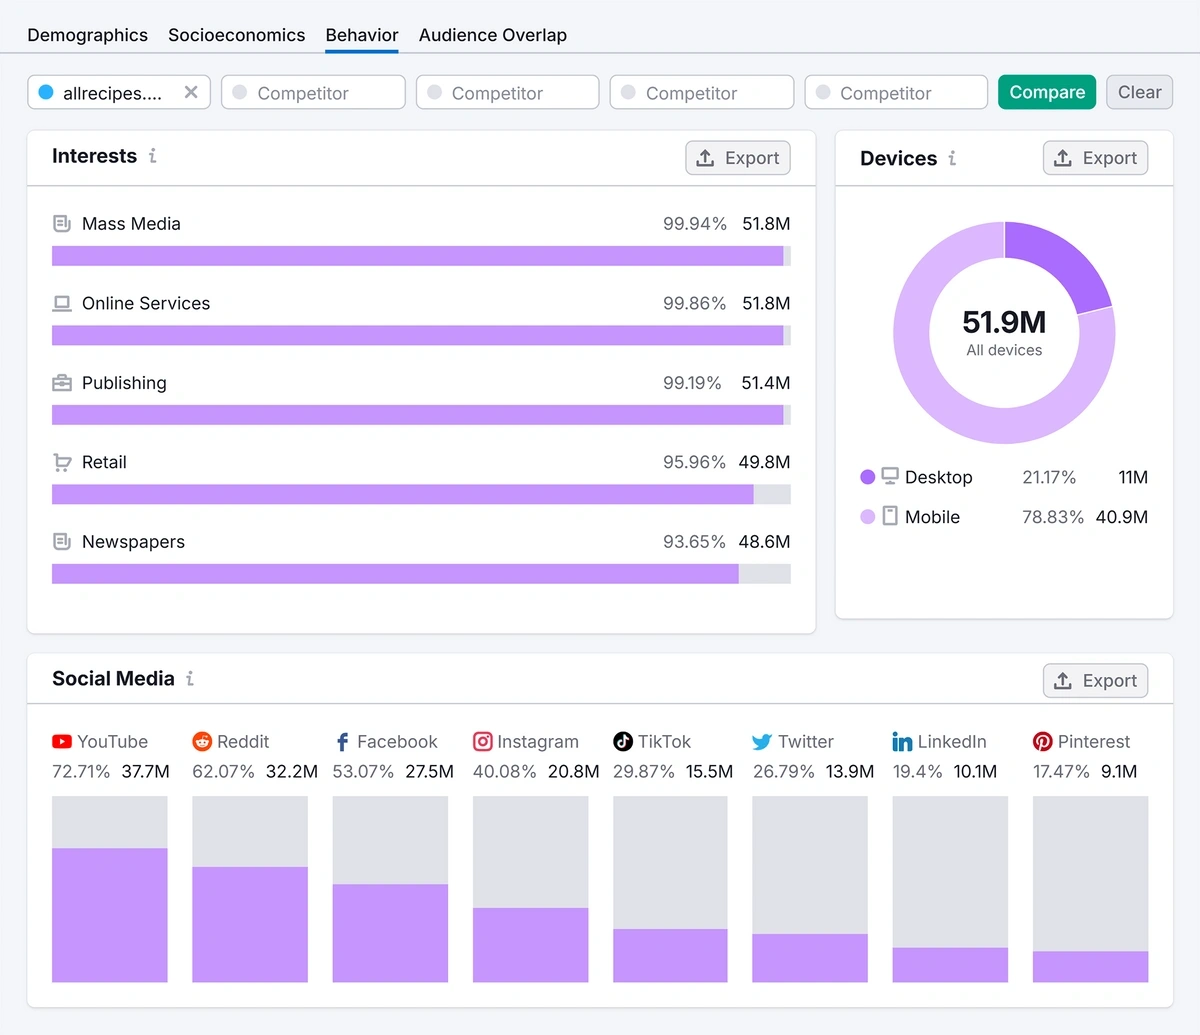This screenshot has height=1035, width=1200.
Task: Click the YouTube 72.71% value
Action: coord(81,771)
